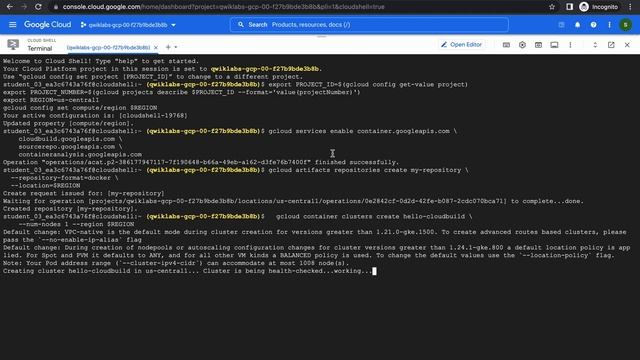Open the qwiklabs-gcp project picker dropdown

(128, 25)
